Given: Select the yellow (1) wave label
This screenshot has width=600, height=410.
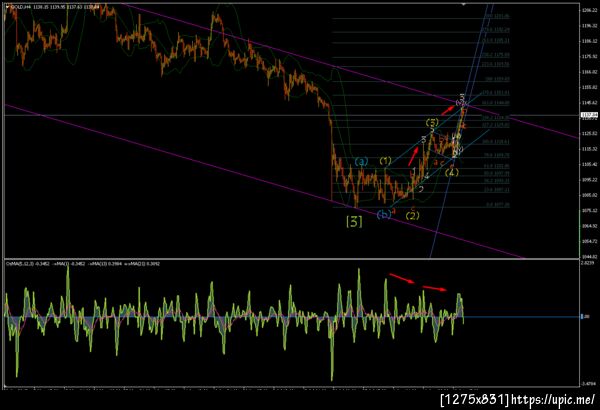Looking at the screenshot, I should click(385, 161).
